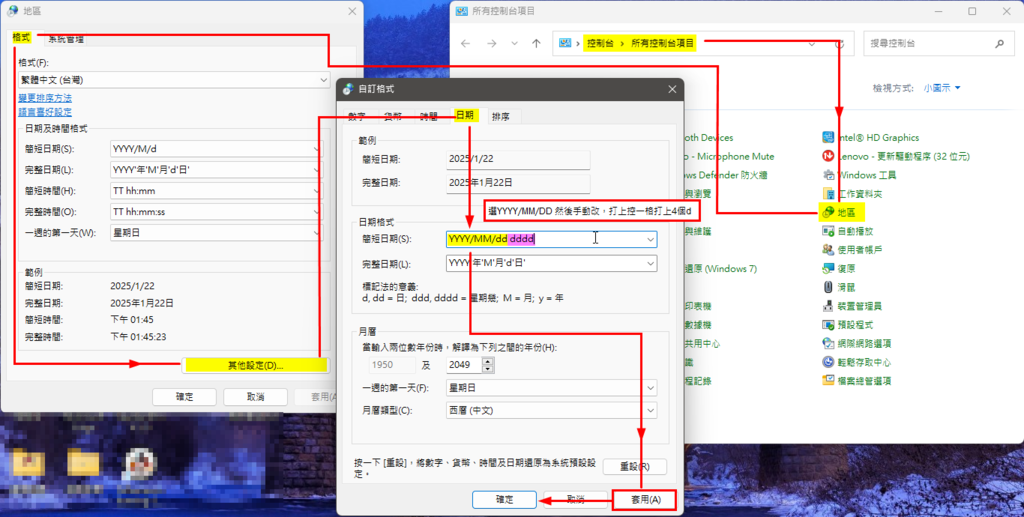The height and width of the screenshot is (517, 1024).
Task: Click the year field showing 2049
Action: click(x=464, y=365)
